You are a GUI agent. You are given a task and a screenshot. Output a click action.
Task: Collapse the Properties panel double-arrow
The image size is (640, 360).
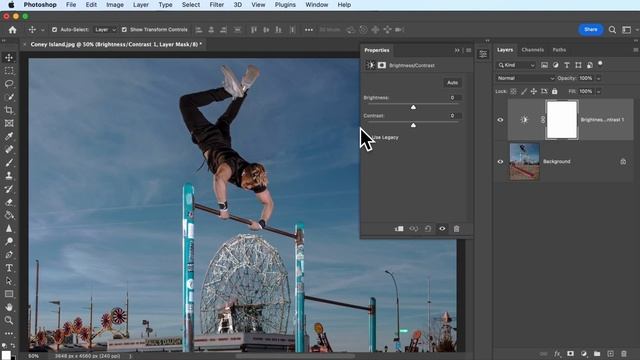(457, 50)
